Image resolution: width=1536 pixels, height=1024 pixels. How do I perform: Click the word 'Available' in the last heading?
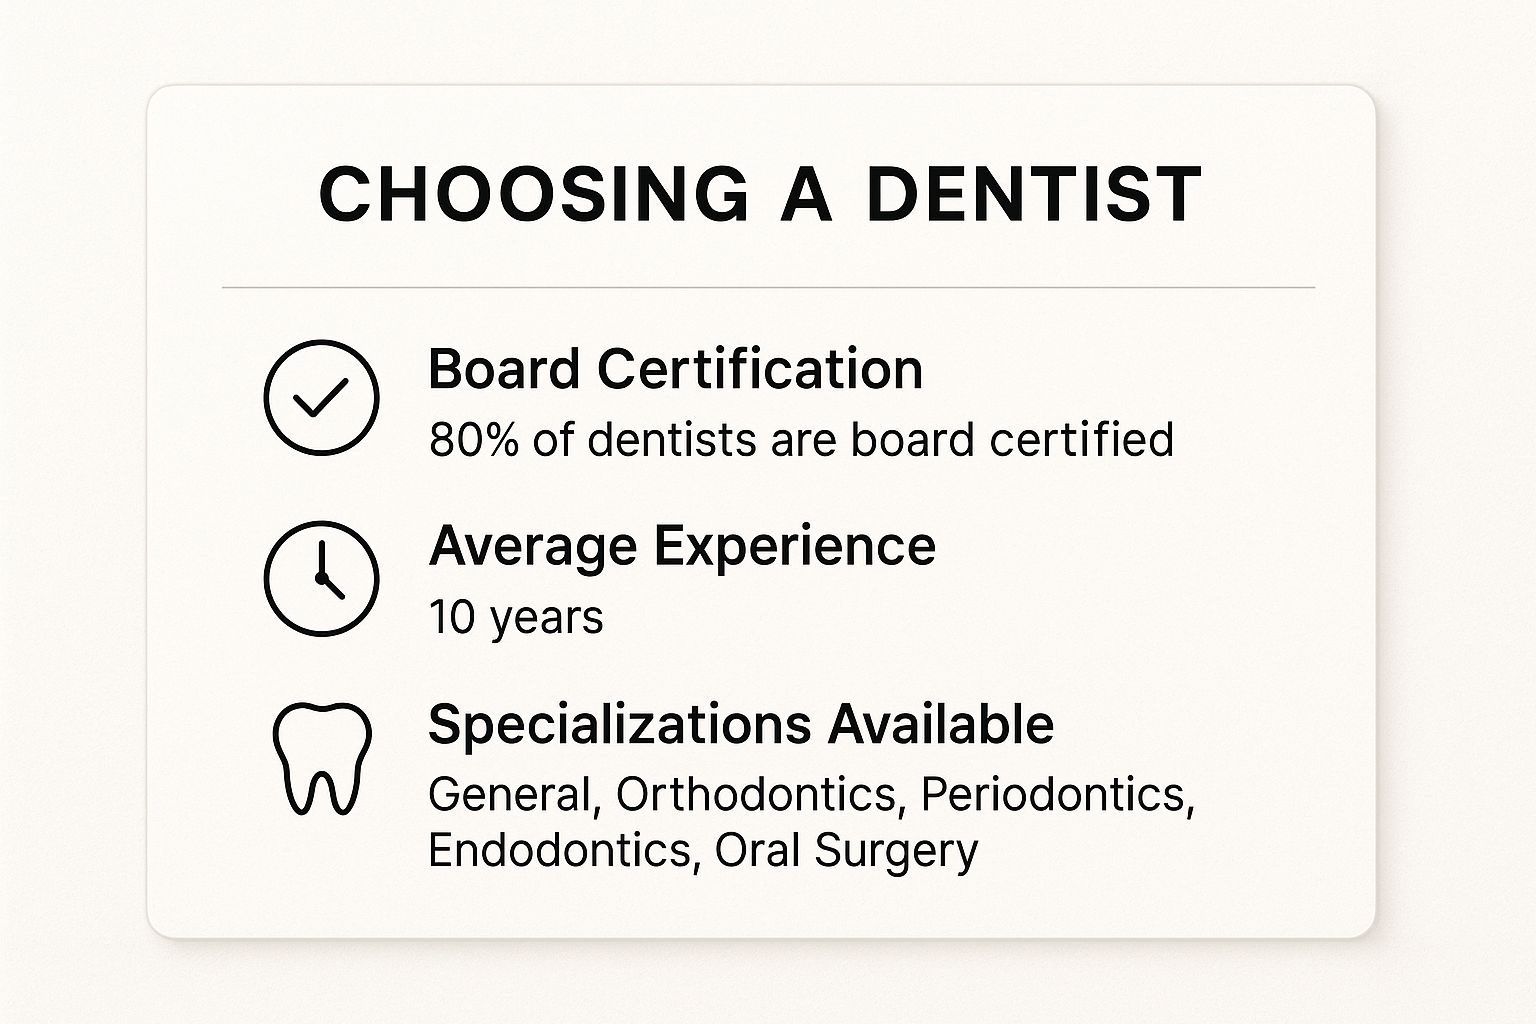tap(940, 724)
